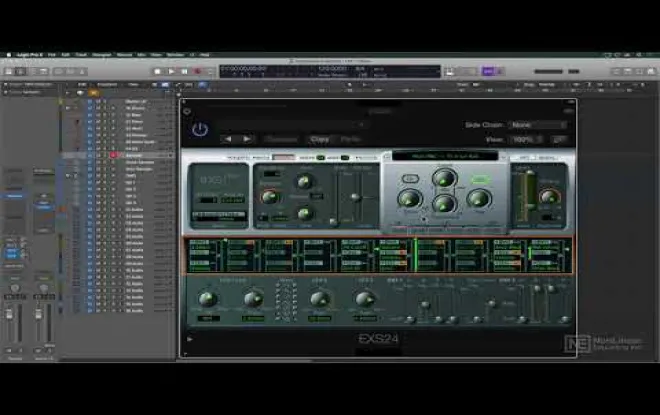The width and height of the screenshot is (660, 415).
Task: Click the Compare button
Action: click(x=281, y=139)
